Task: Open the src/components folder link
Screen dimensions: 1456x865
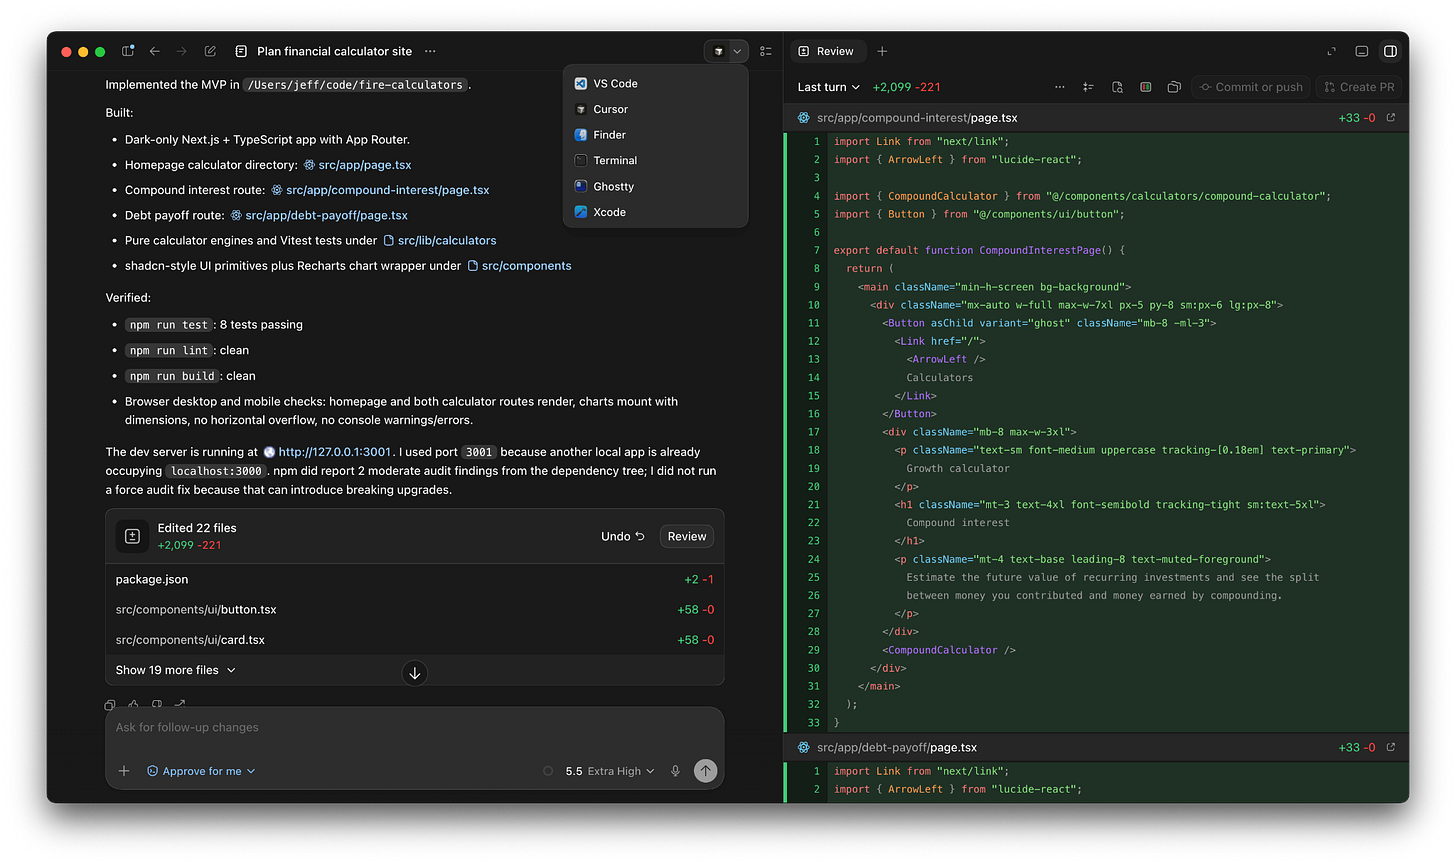Action: pyautogui.click(x=519, y=266)
